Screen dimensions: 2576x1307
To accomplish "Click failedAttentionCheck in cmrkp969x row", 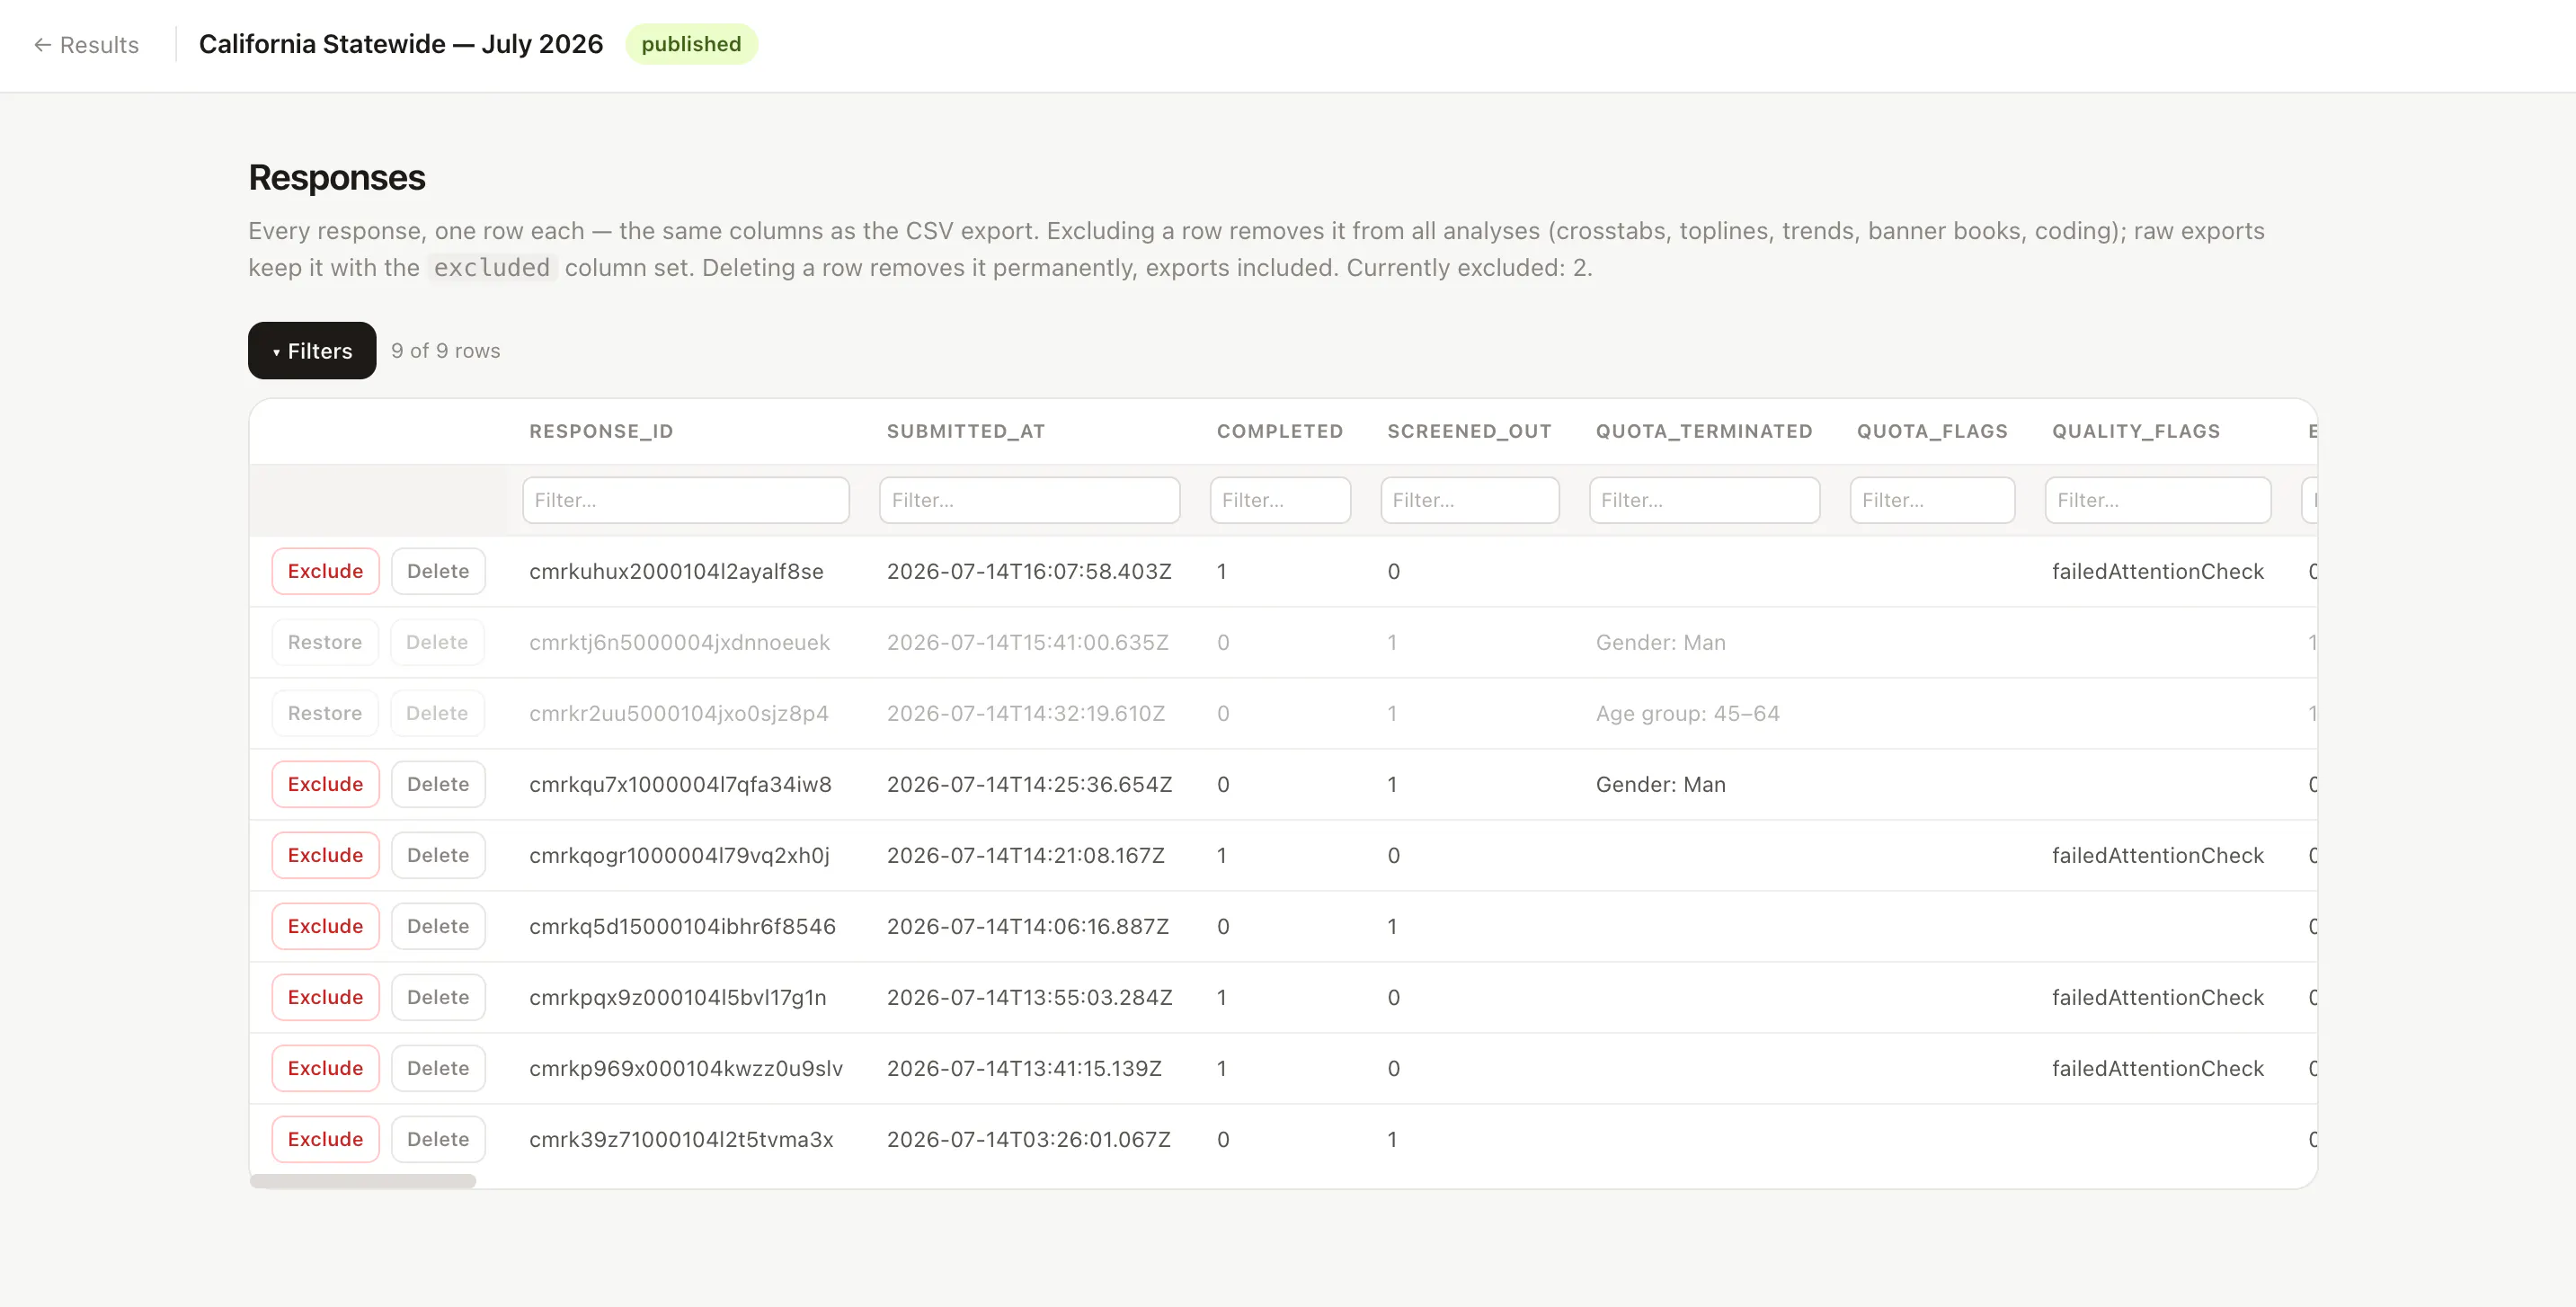I will [x=2158, y=1068].
